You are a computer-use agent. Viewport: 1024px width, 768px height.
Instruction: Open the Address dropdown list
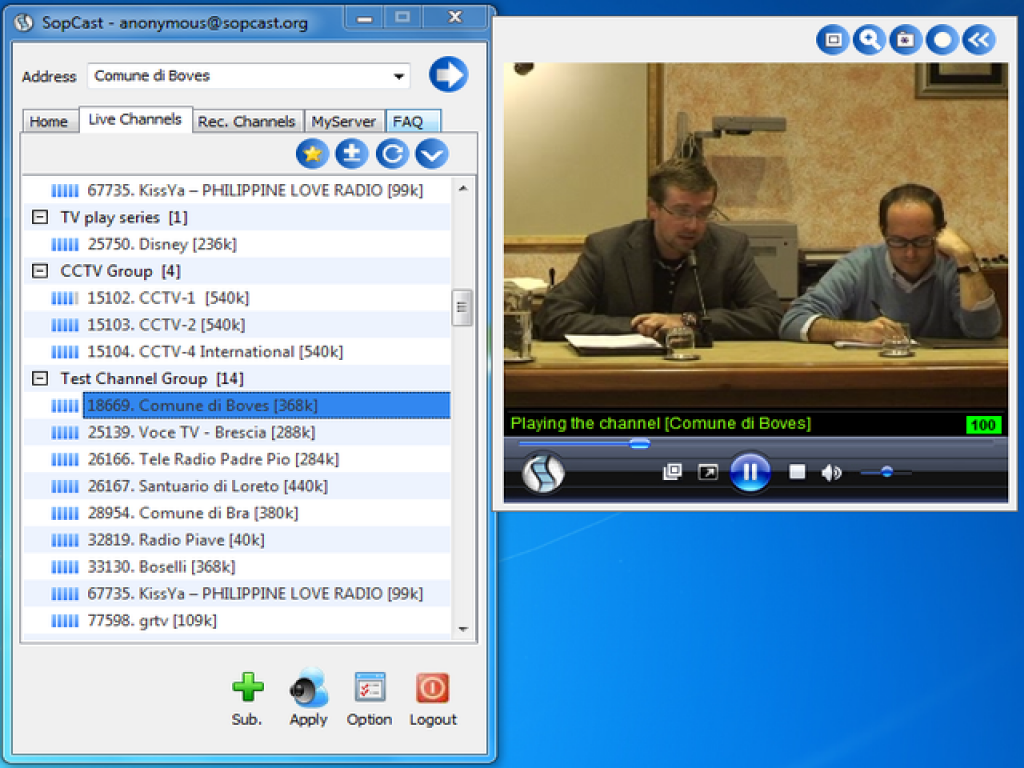click(398, 76)
